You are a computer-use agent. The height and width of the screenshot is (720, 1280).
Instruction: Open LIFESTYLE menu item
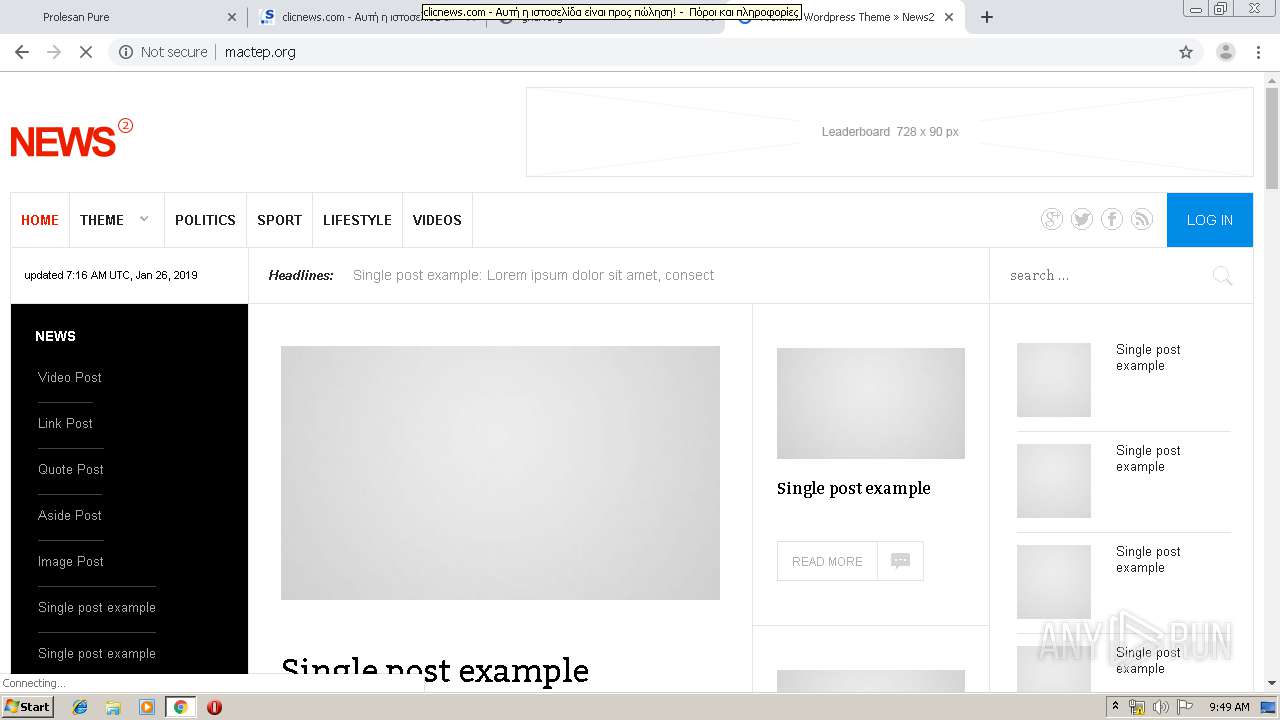[x=357, y=220]
